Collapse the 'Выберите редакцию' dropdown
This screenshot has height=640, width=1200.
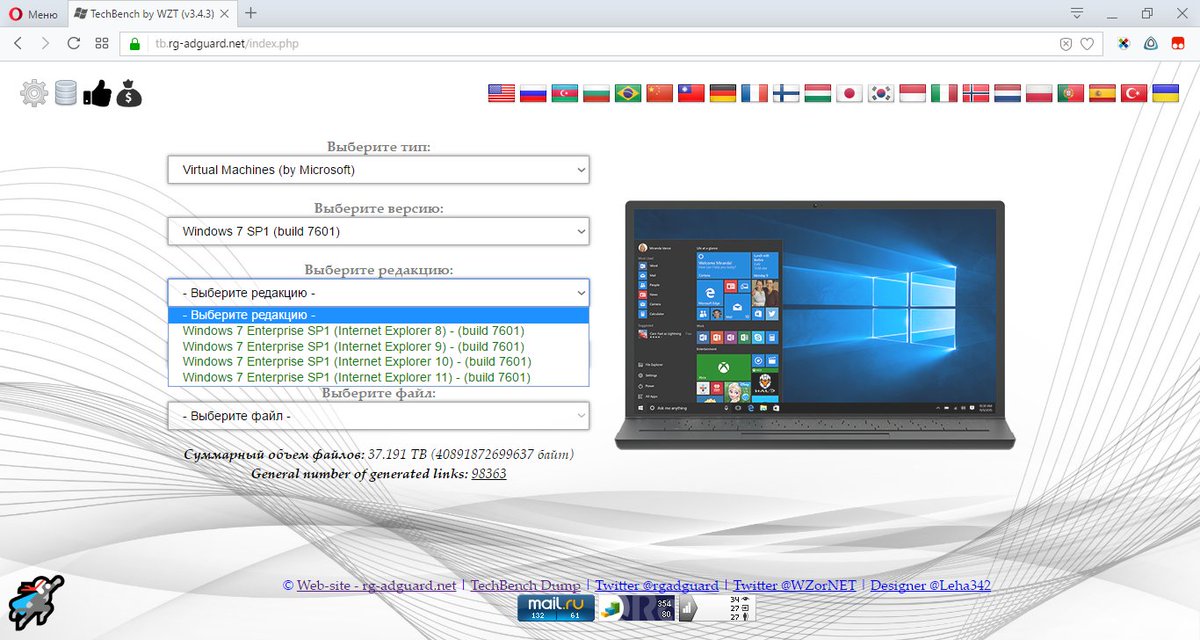click(x=379, y=293)
